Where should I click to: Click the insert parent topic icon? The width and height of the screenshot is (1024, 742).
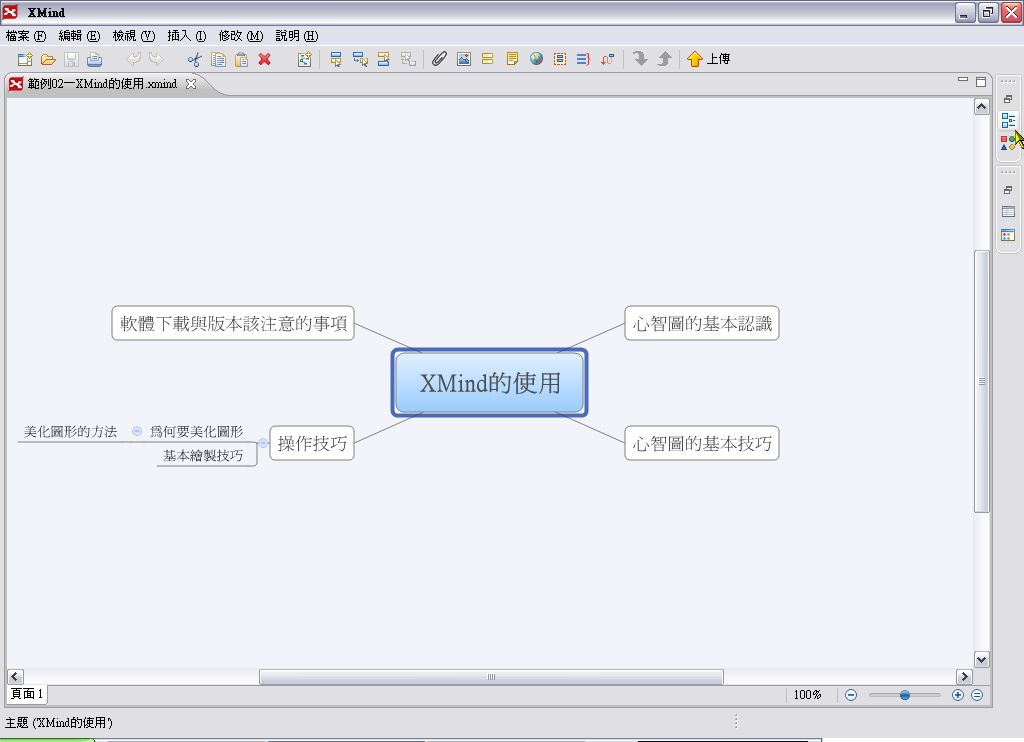[x=408, y=59]
